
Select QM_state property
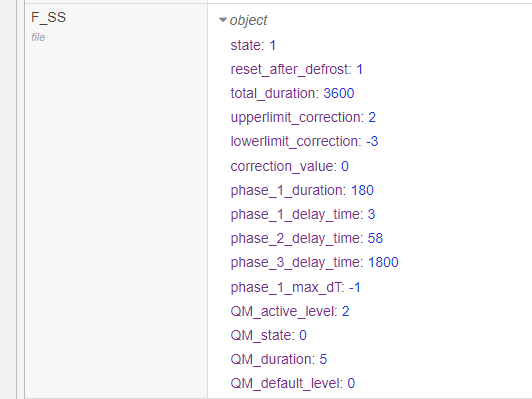coord(268,335)
